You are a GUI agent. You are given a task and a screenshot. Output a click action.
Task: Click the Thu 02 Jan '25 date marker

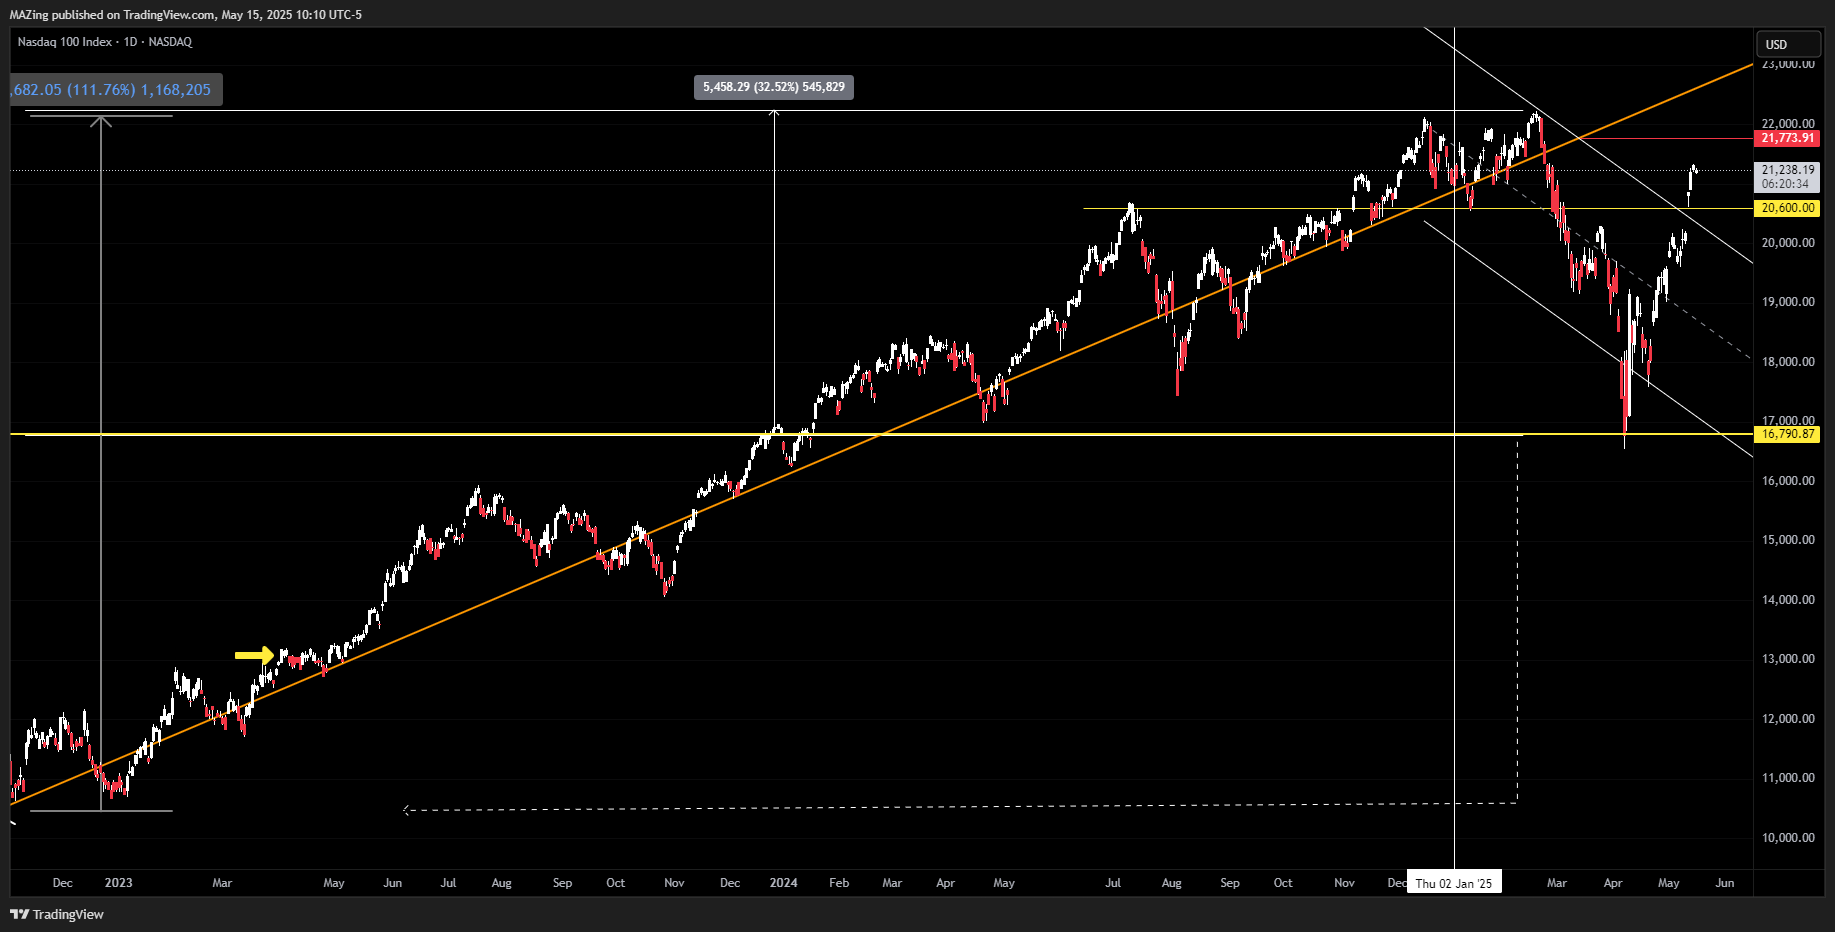point(1454,883)
